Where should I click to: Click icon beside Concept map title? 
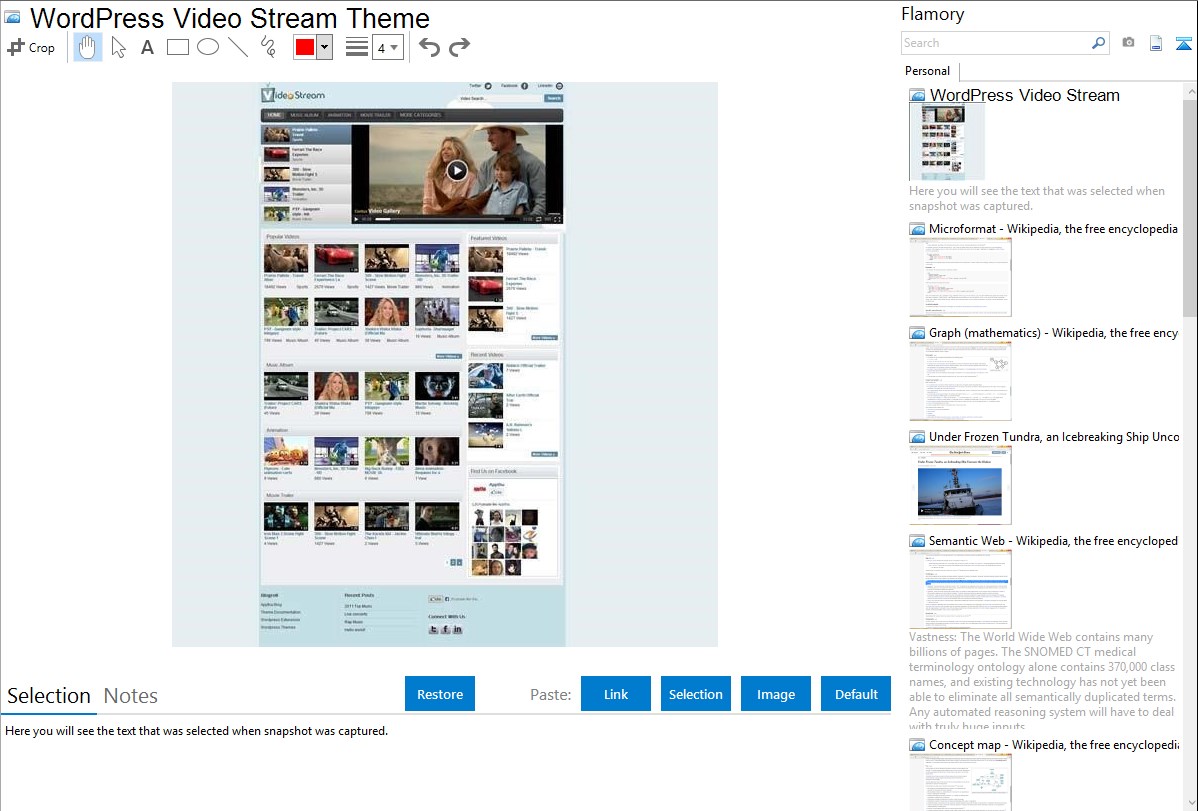coord(917,745)
